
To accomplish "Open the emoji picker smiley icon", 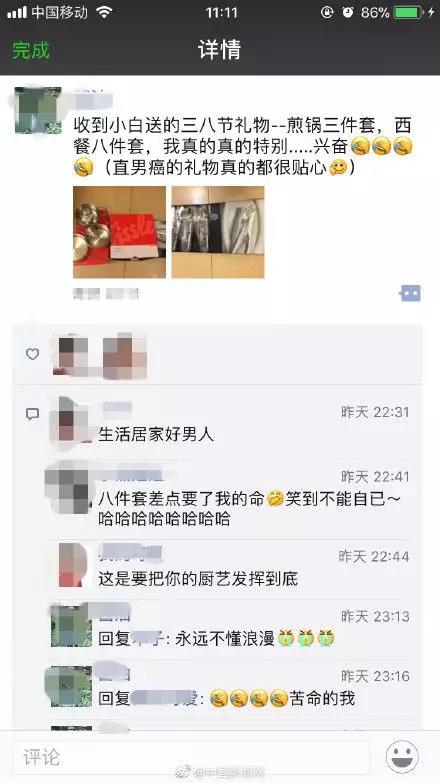I will (x=402, y=757).
